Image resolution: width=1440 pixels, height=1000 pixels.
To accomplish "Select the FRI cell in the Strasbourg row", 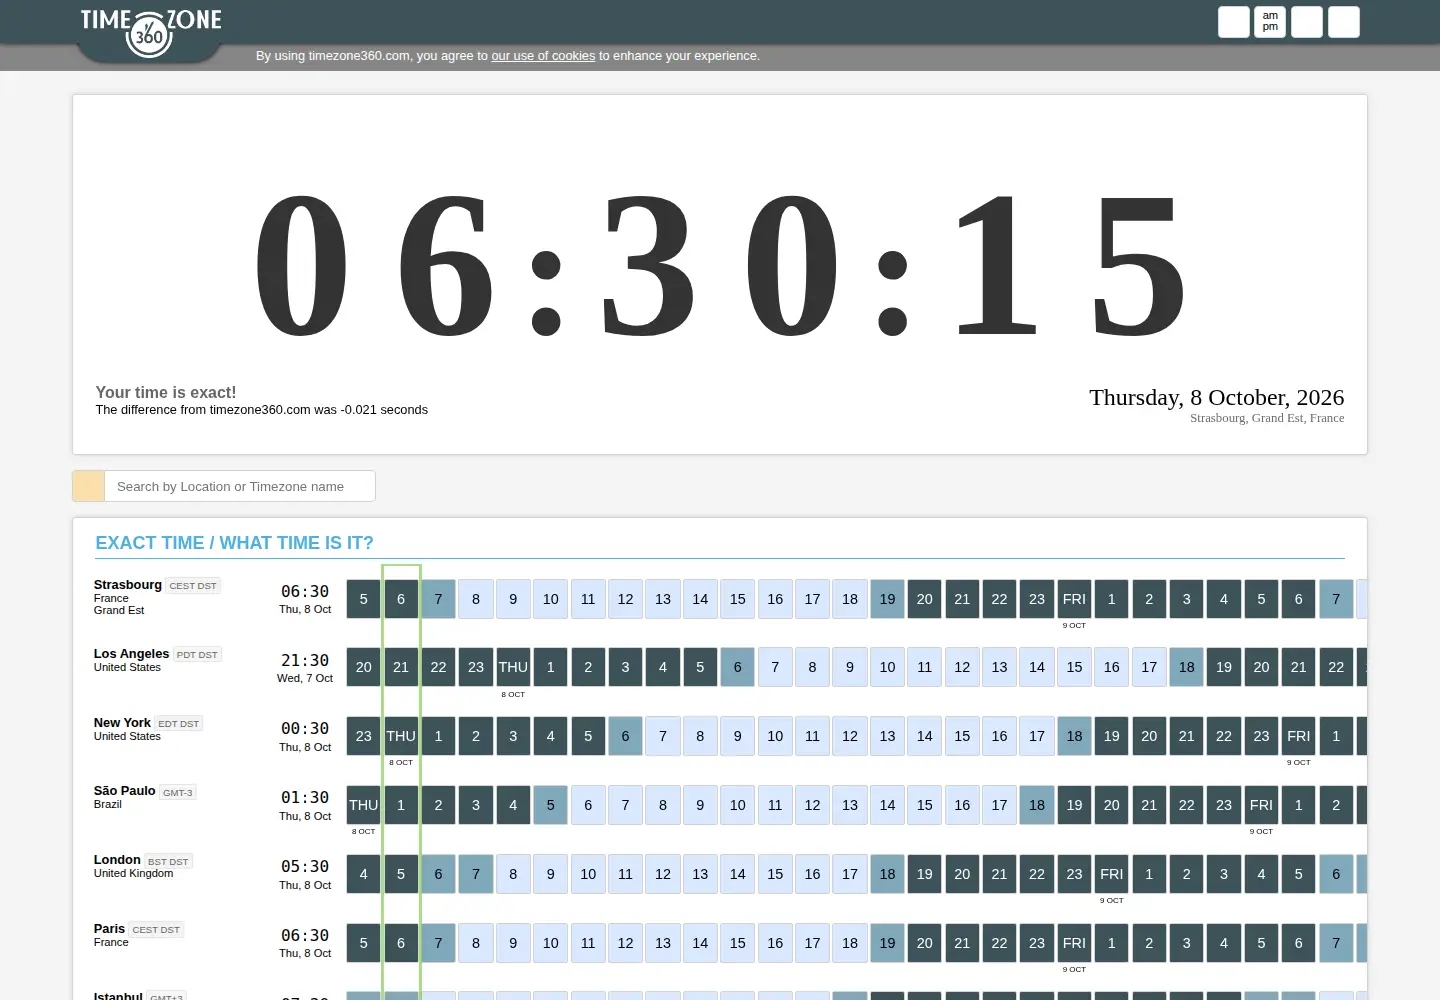I will point(1074,599).
